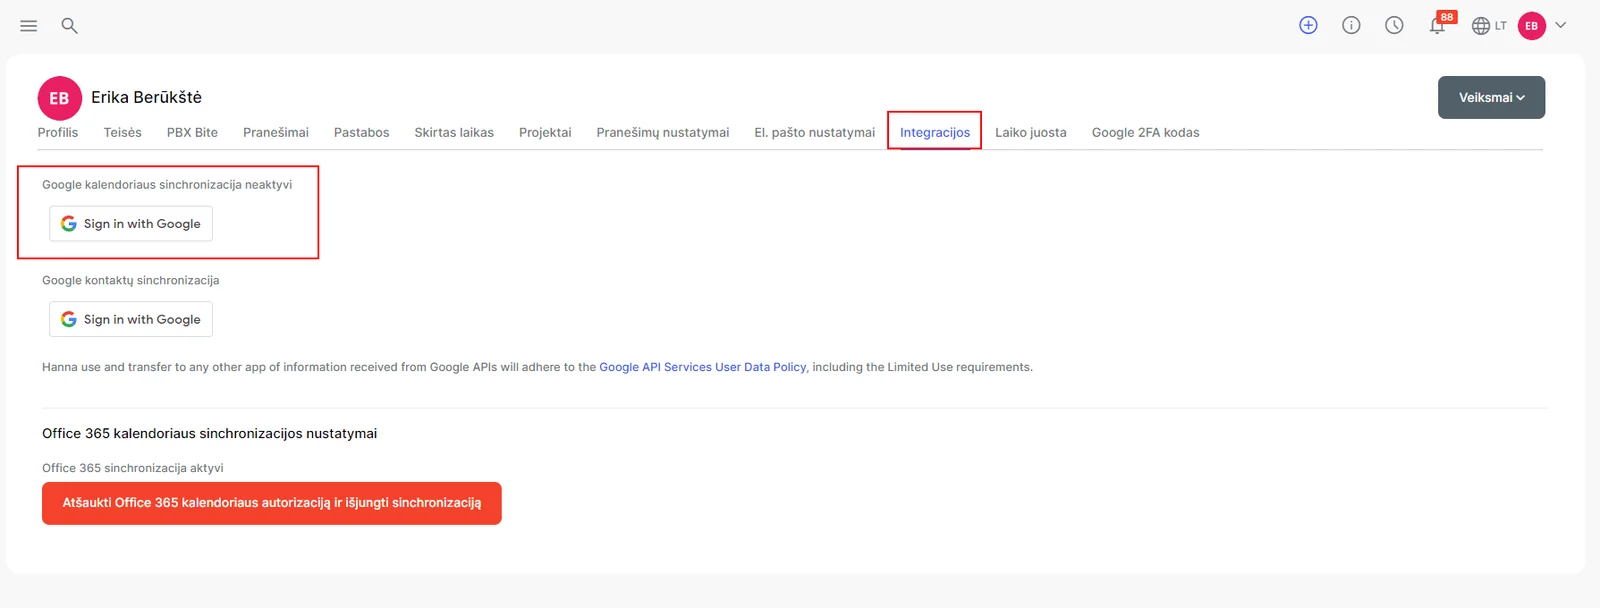Expand the user menu chevron

pyautogui.click(x=1560, y=25)
